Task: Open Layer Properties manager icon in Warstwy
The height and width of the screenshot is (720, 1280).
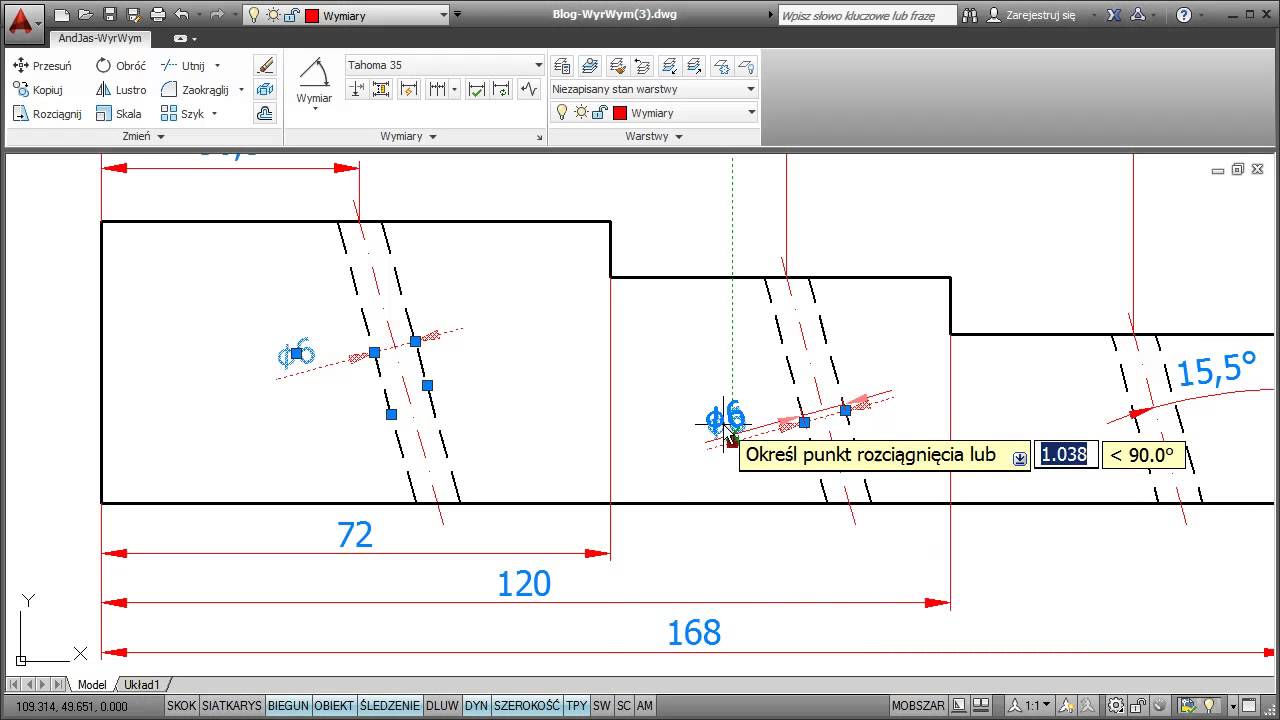Action: pyautogui.click(x=562, y=66)
